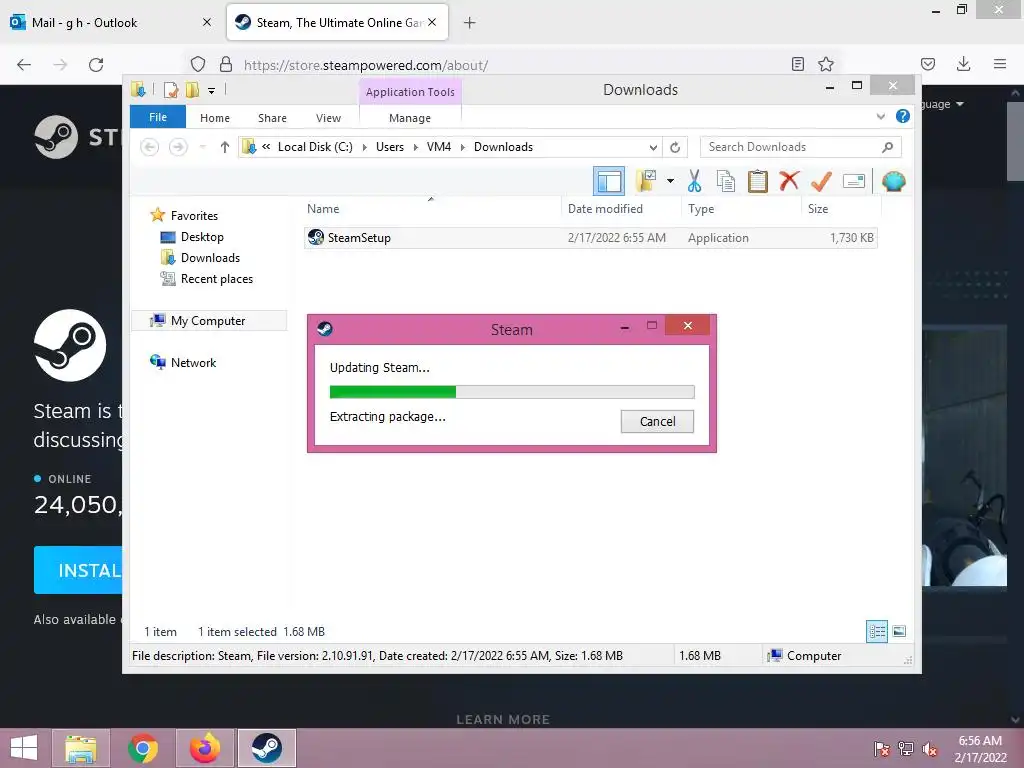This screenshot has height=768, width=1024.
Task: Click the Application Tools contextual tab
Action: [410, 92]
